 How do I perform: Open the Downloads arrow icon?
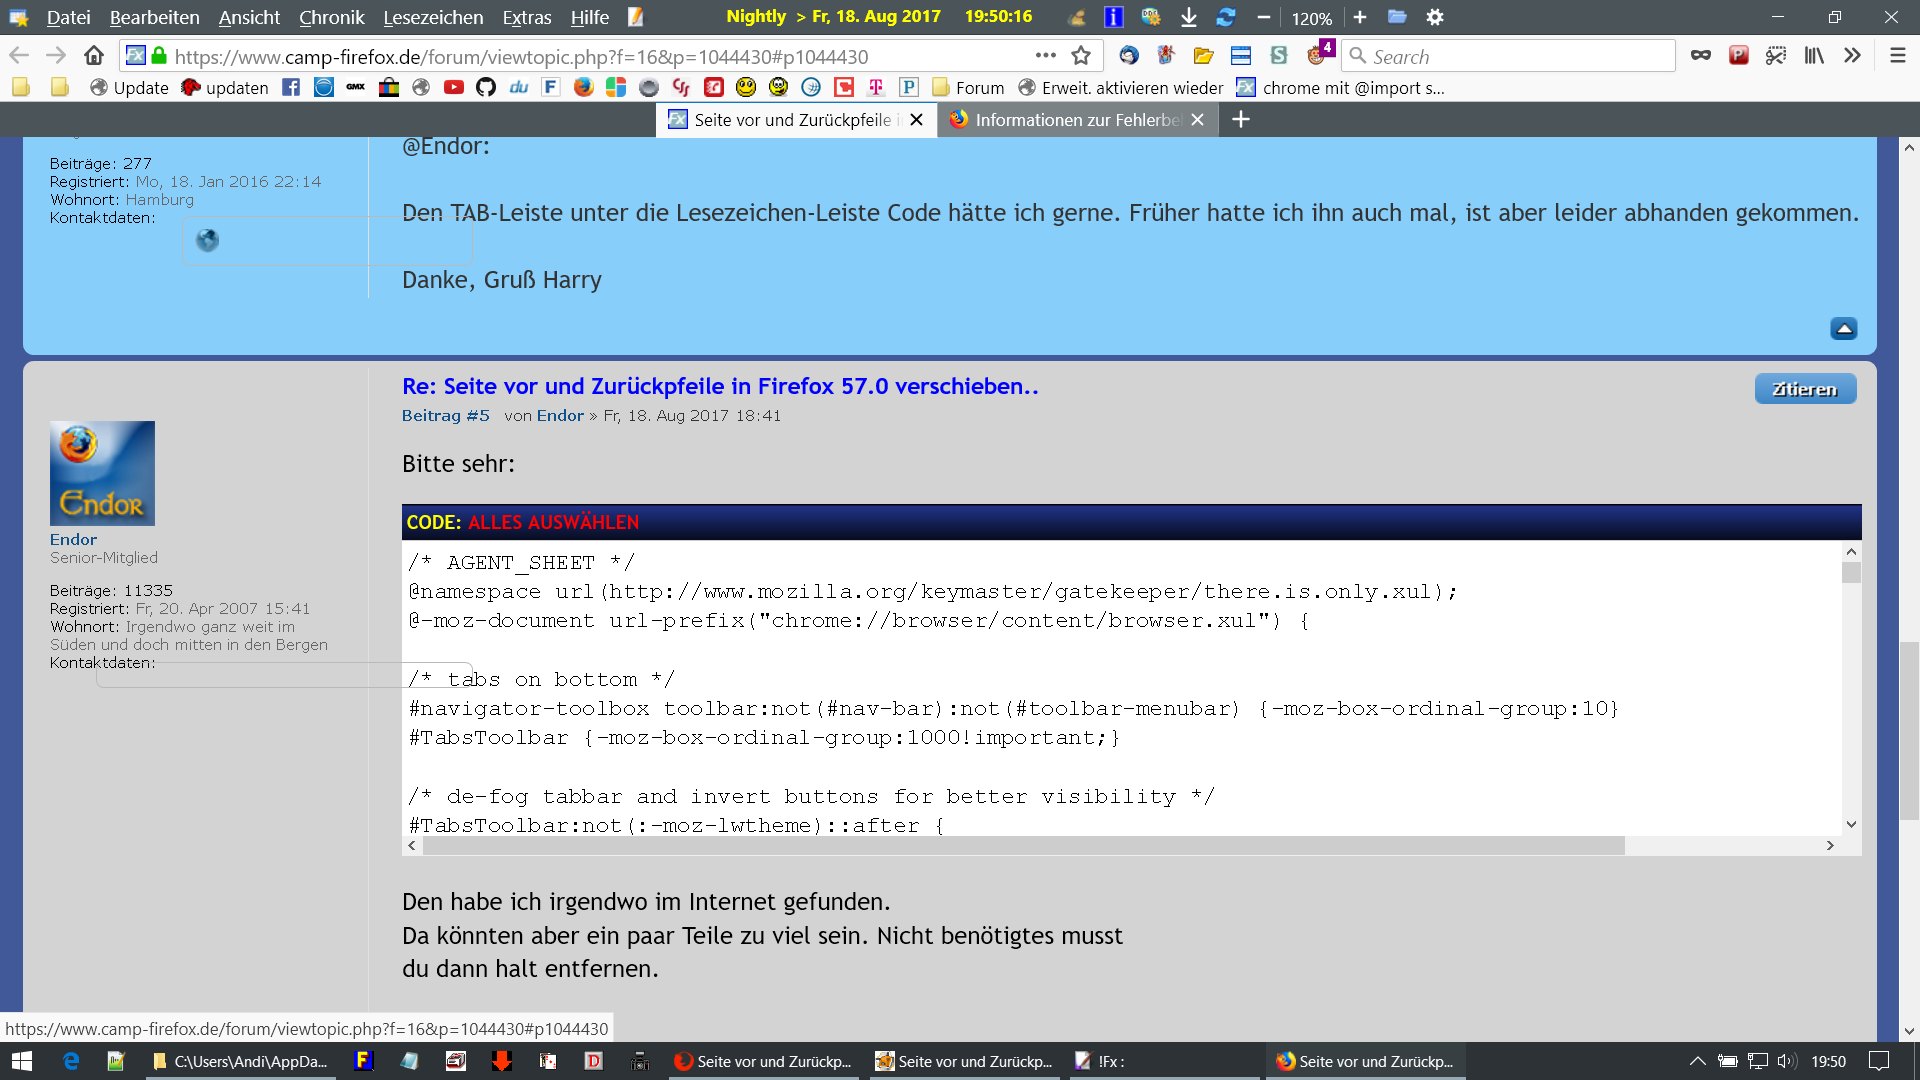tap(1188, 17)
